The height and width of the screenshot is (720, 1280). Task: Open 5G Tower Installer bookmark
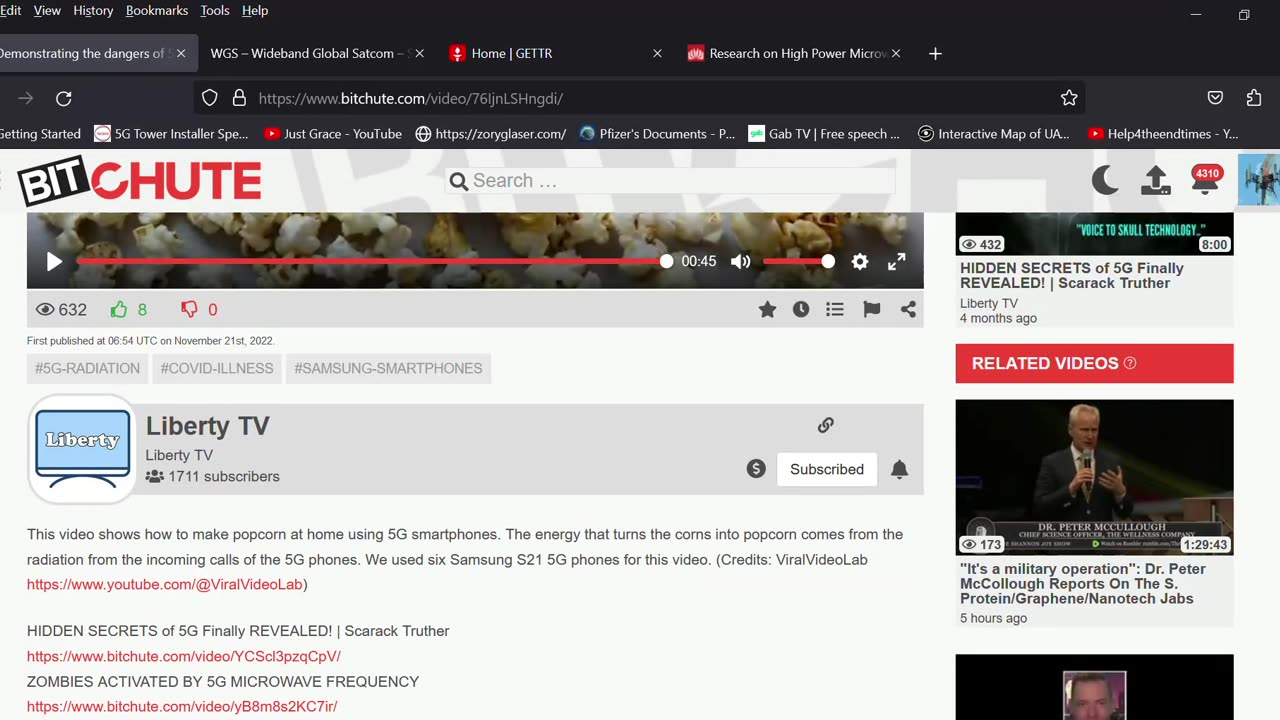[171, 134]
